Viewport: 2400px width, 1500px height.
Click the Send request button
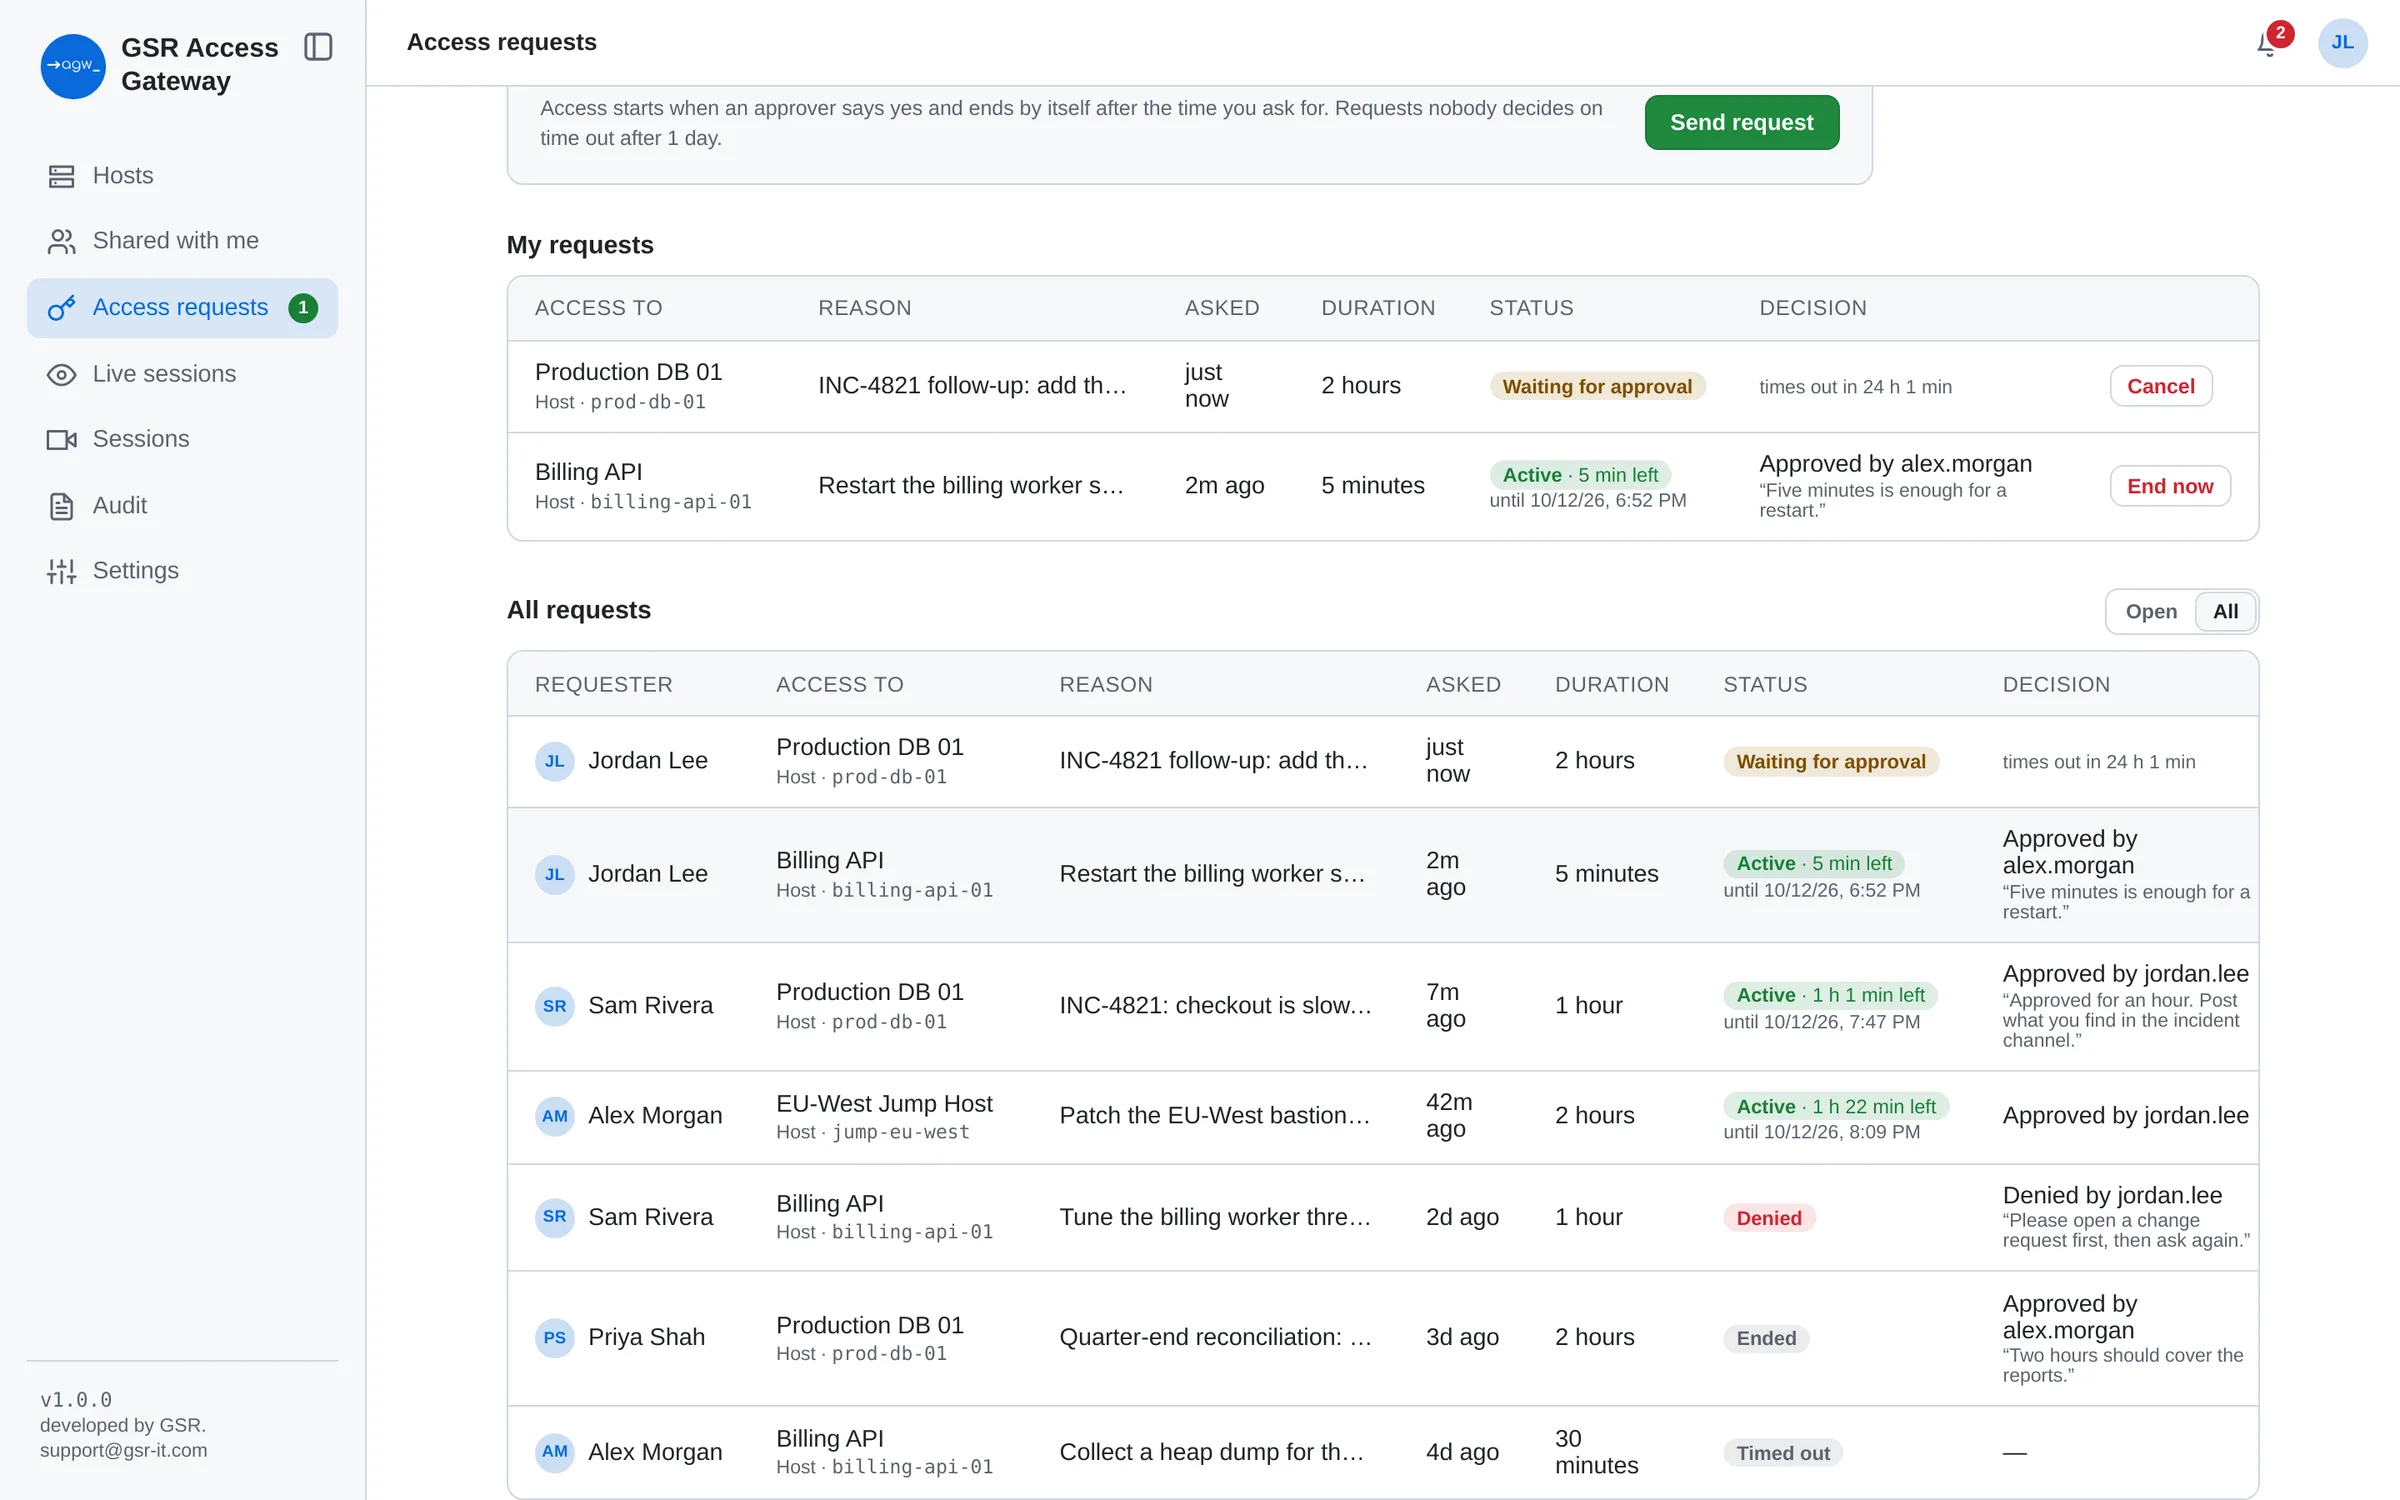click(x=1741, y=123)
